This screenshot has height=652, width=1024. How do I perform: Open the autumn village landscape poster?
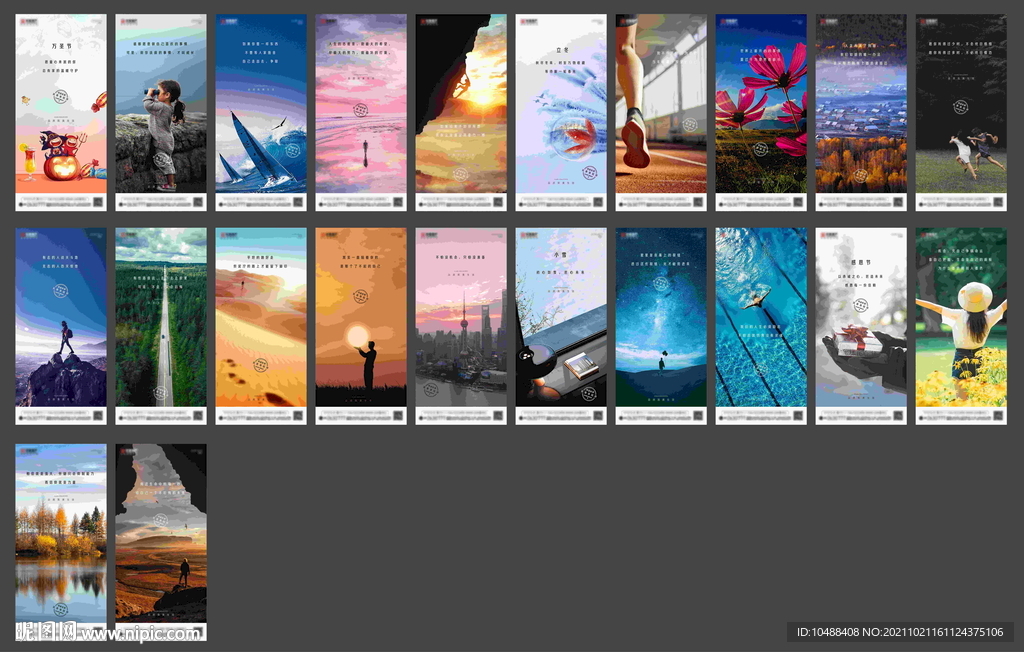(x=861, y=112)
